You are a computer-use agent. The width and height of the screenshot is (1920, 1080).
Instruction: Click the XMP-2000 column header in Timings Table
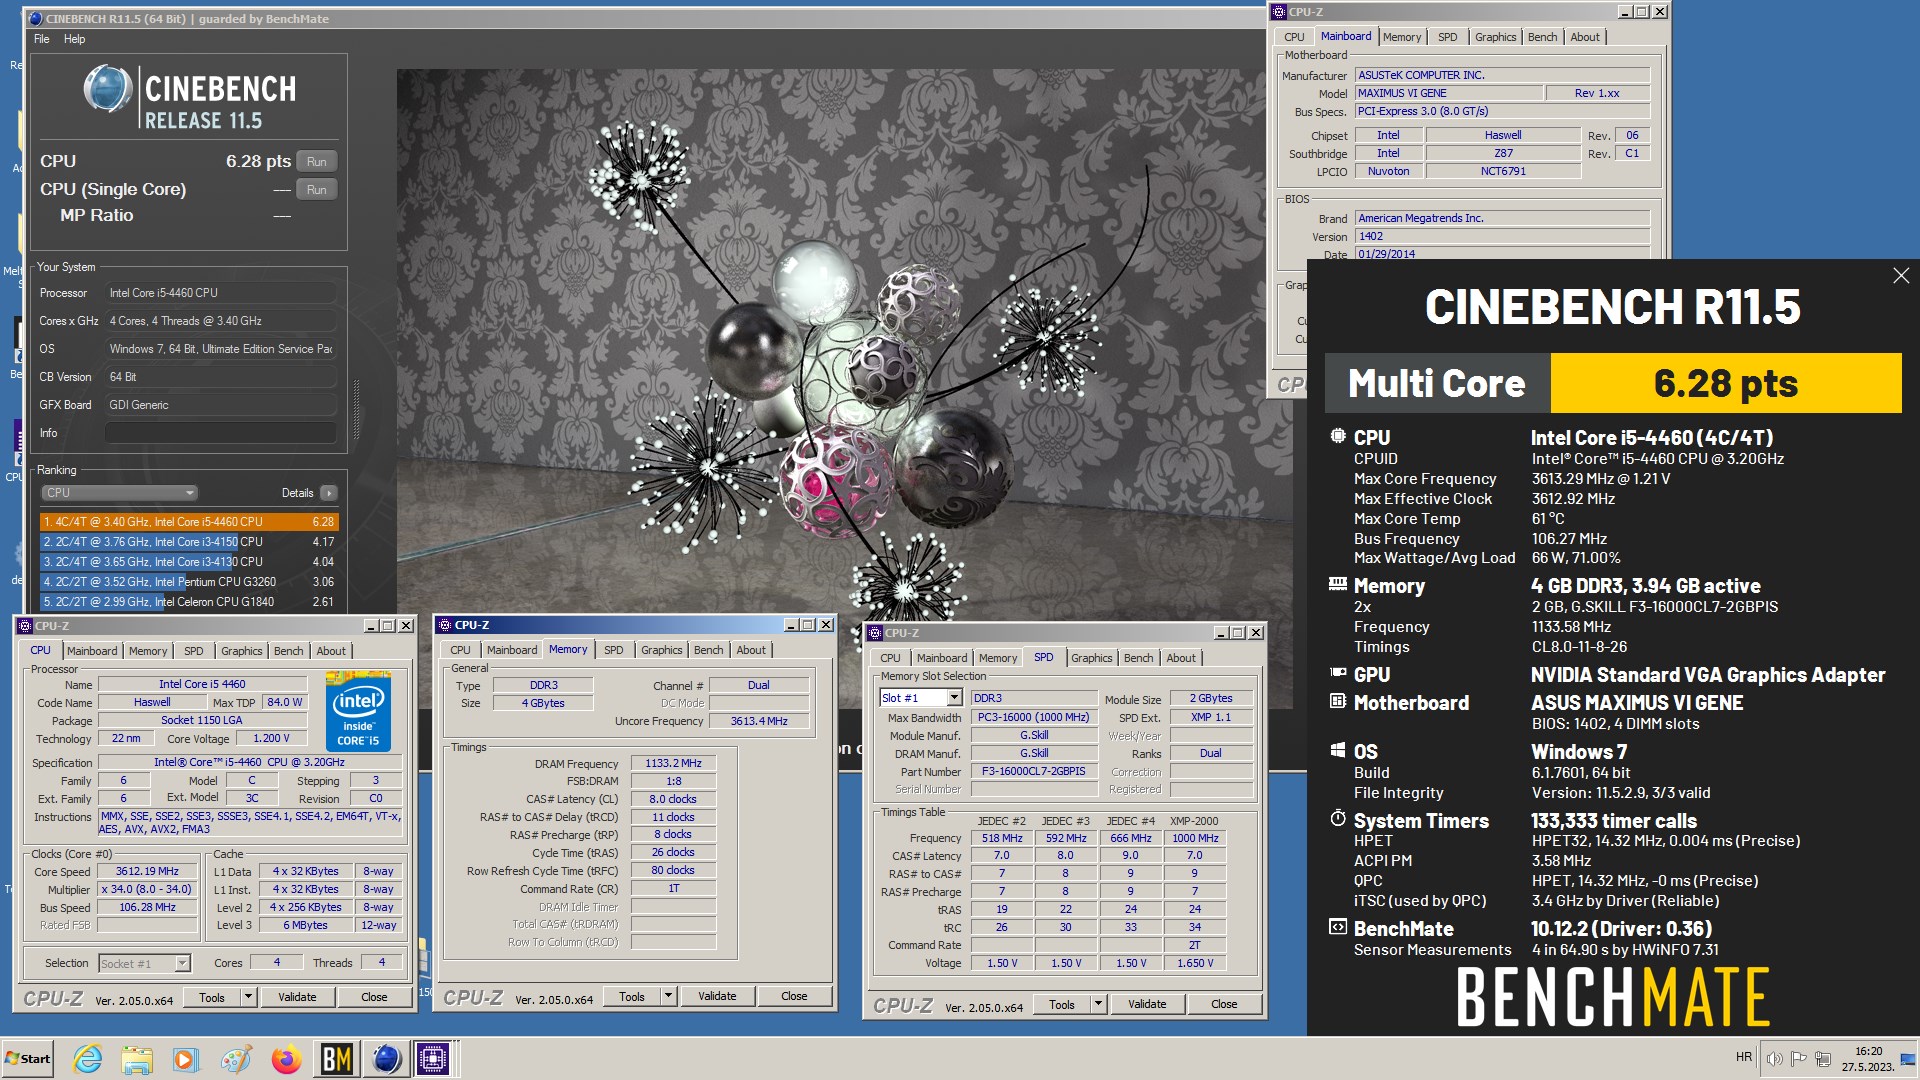(1194, 821)
